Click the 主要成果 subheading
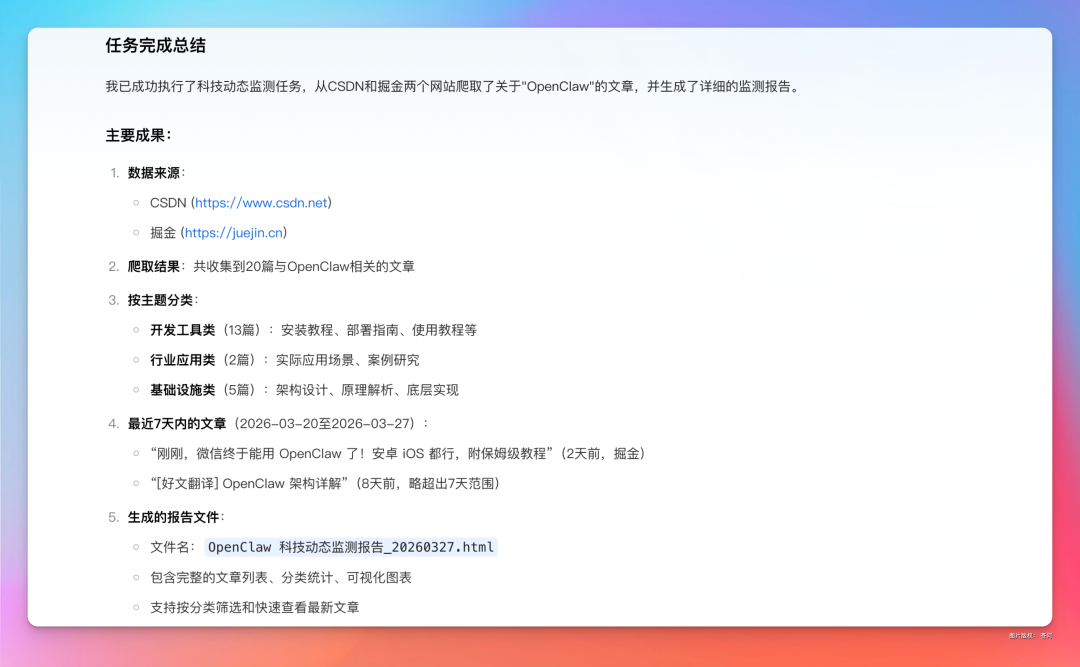The image size is (1080, 667). [x=138, y=135]
